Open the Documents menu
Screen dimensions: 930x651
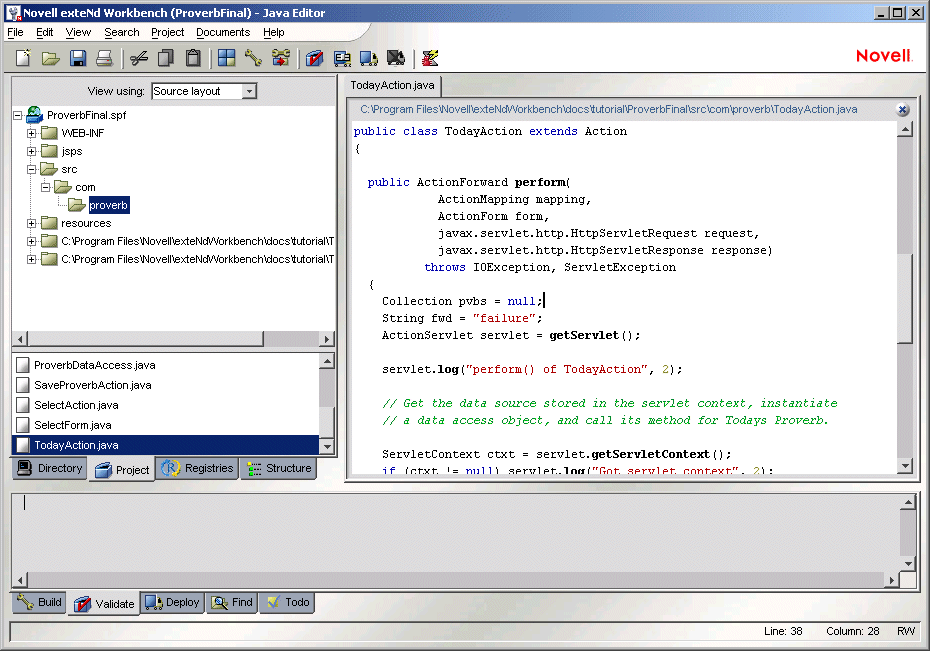(223, 32)
